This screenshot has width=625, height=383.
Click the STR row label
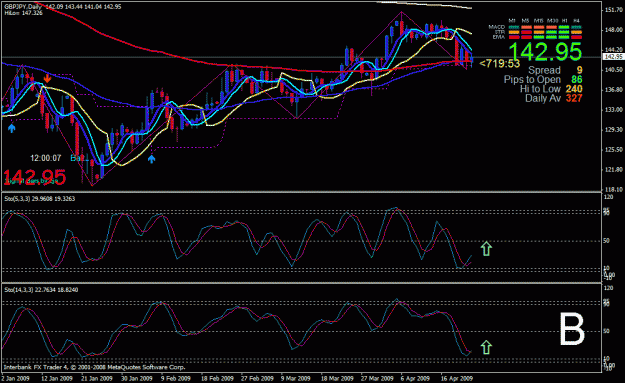500,32
